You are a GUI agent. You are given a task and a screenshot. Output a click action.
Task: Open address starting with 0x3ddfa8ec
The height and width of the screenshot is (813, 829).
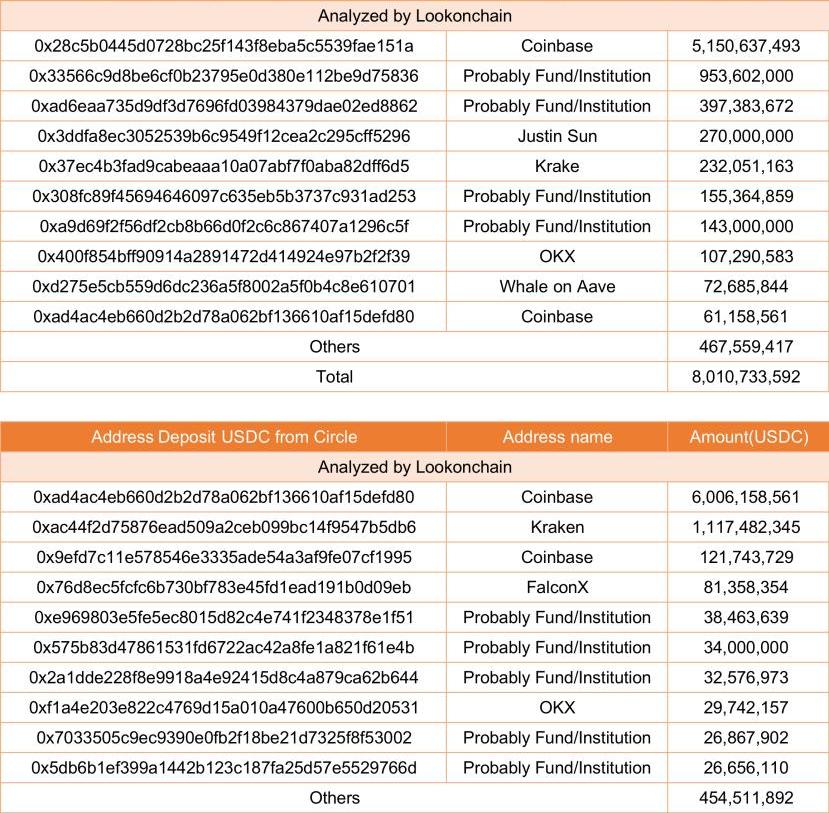223,136
